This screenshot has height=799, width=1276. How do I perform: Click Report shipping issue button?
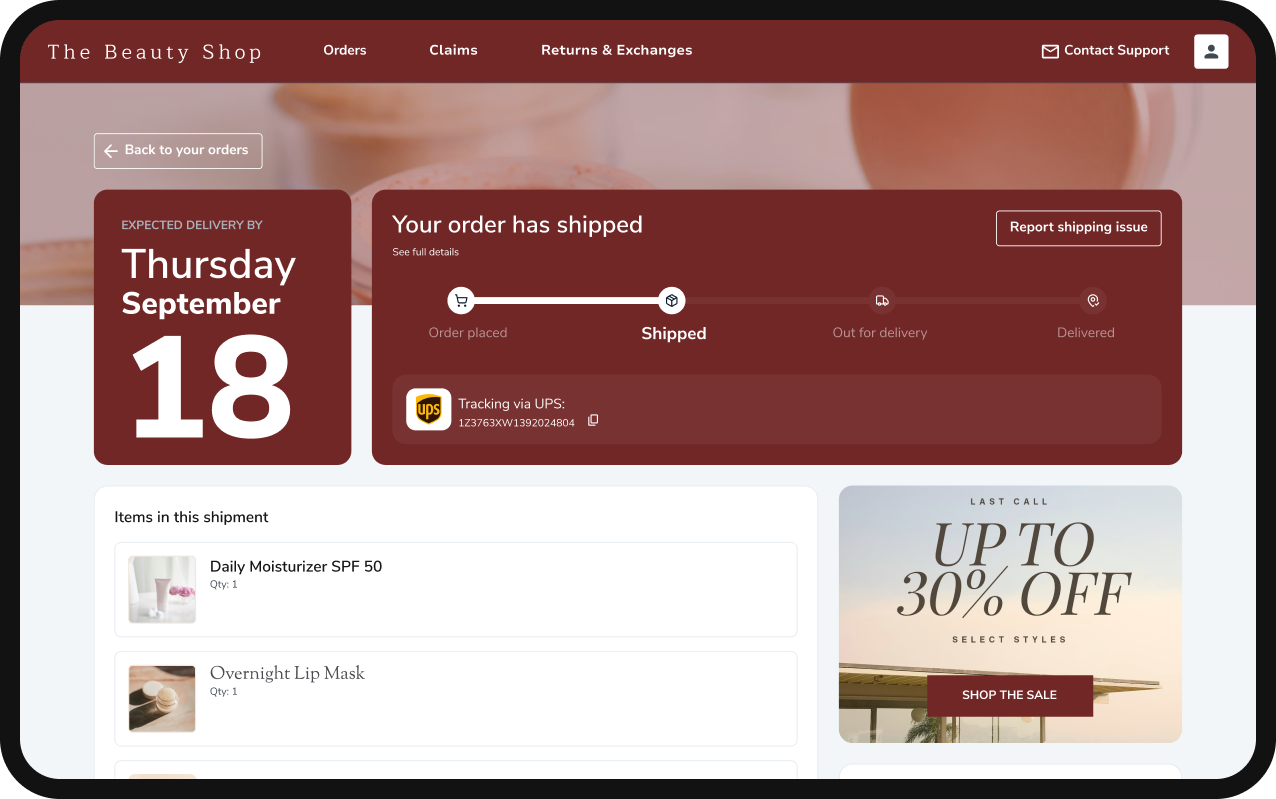point(1078,228)
